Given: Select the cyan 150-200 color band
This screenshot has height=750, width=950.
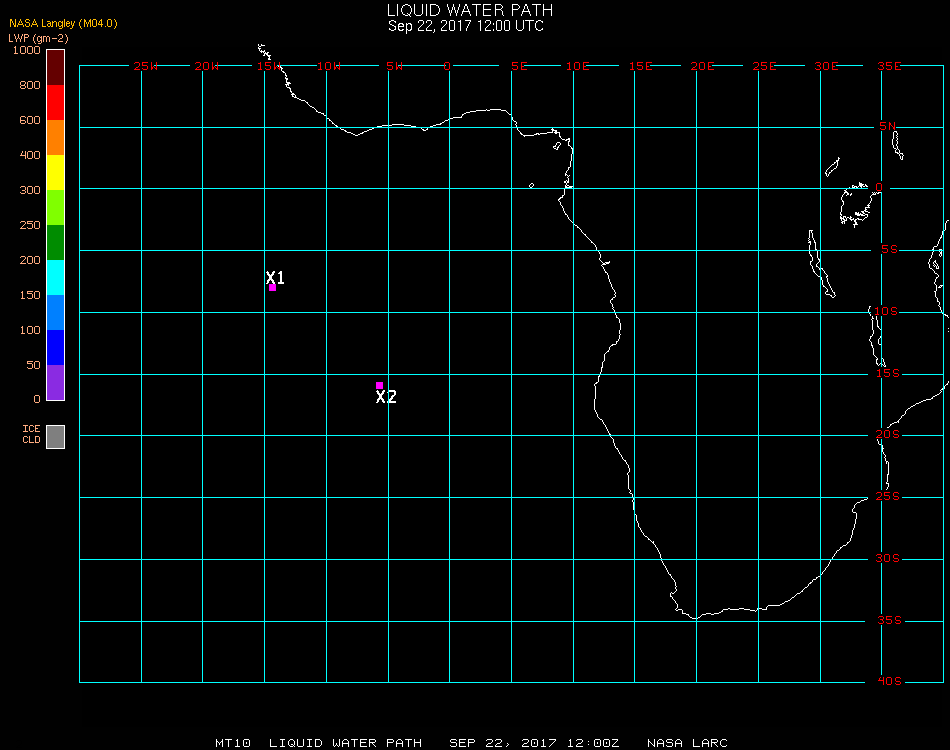Looking at the screenshot, I should (x=56, y=277).
